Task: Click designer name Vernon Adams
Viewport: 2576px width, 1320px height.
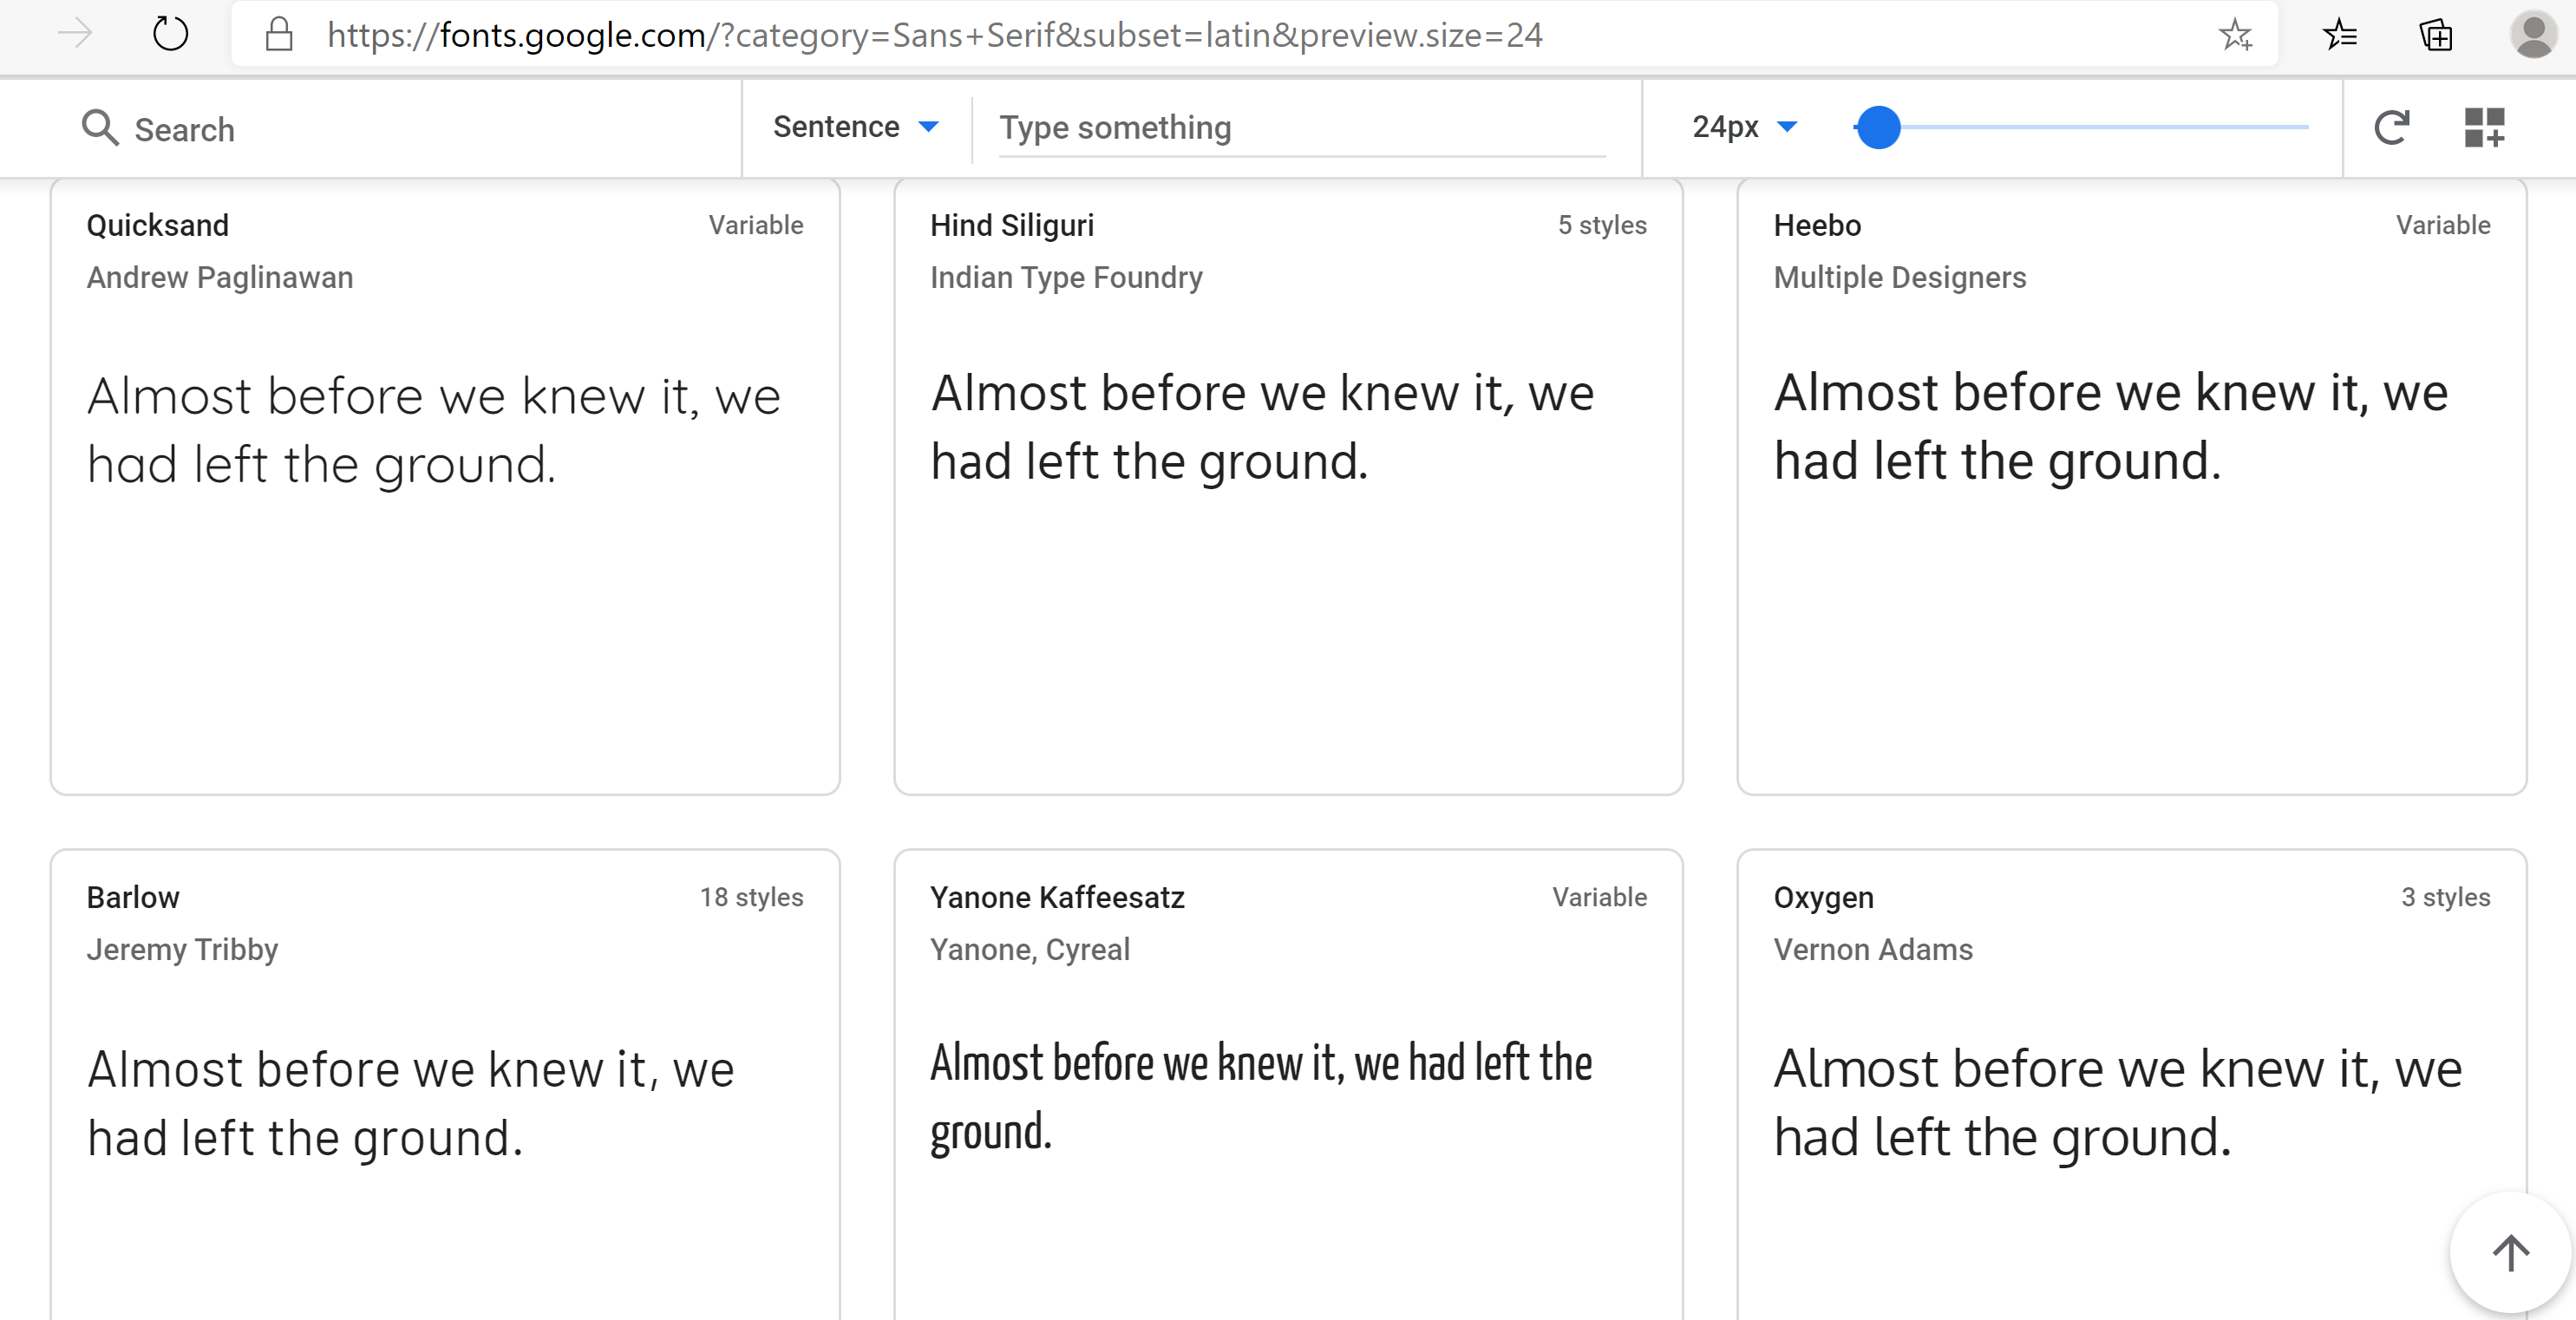Action: (1873, 949)
